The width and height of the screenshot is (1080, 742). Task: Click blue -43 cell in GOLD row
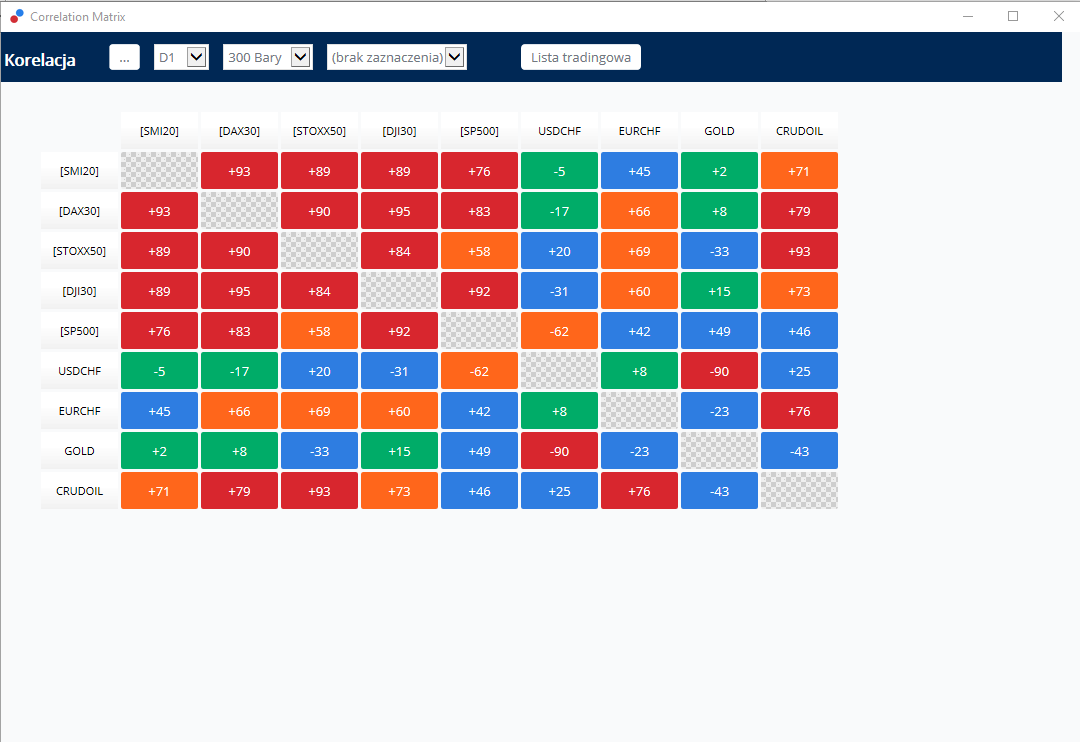click(x=799, y=451)
